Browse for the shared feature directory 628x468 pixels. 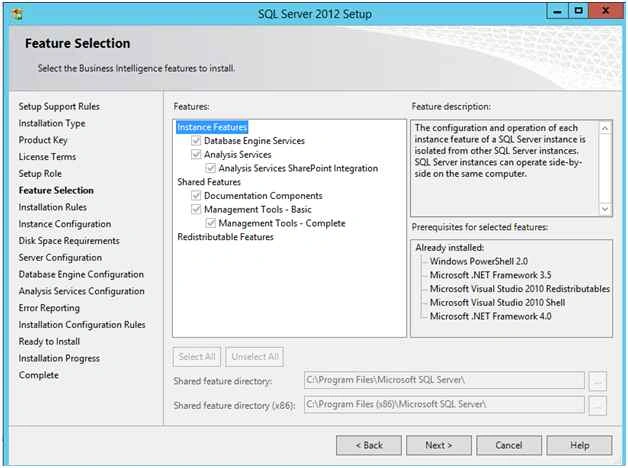point(598,381)
